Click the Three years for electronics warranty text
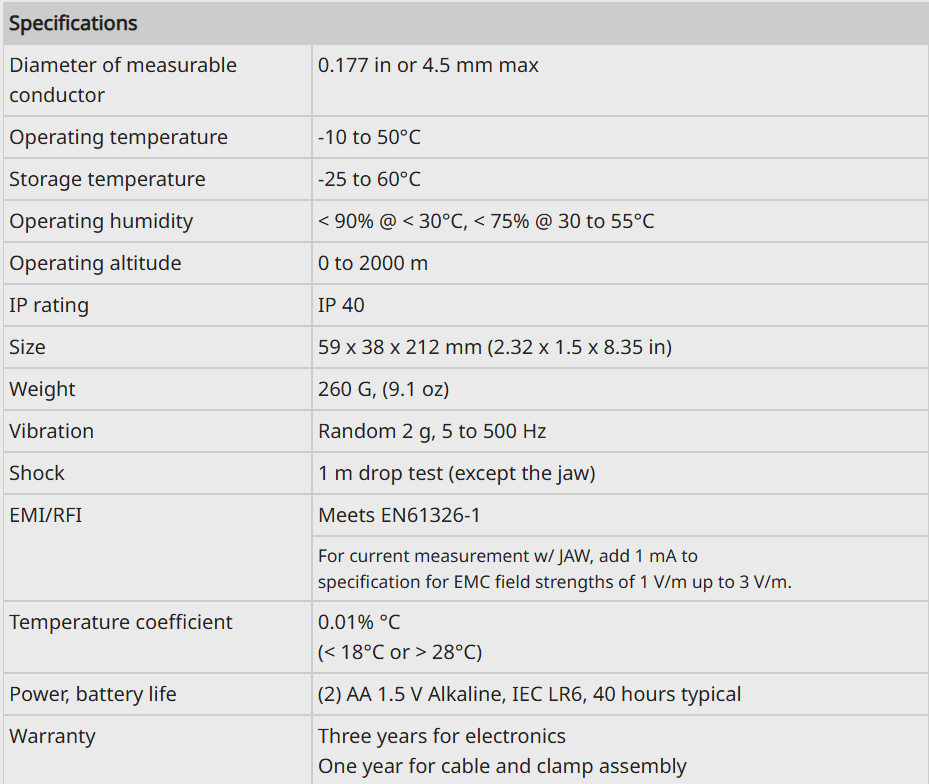The height and width of the screenshot is (784, 929). [x=441, y=737]
